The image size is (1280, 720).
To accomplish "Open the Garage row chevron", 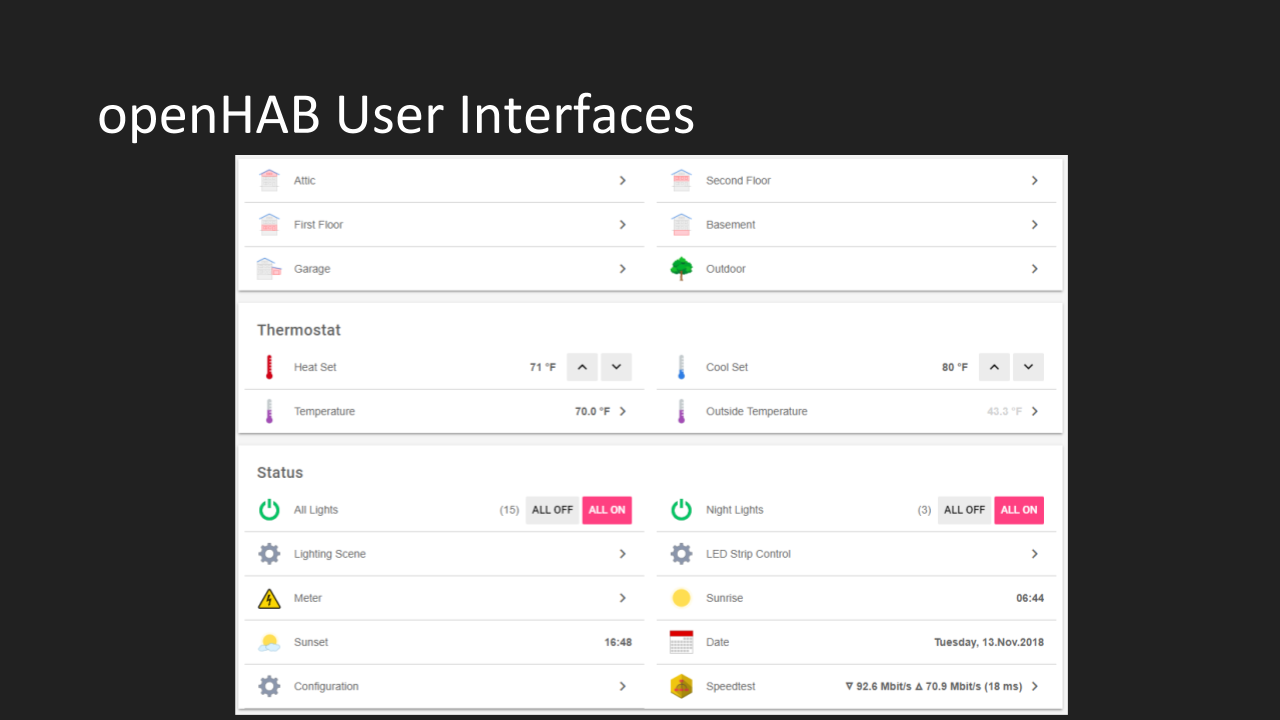I will [622, 269].
